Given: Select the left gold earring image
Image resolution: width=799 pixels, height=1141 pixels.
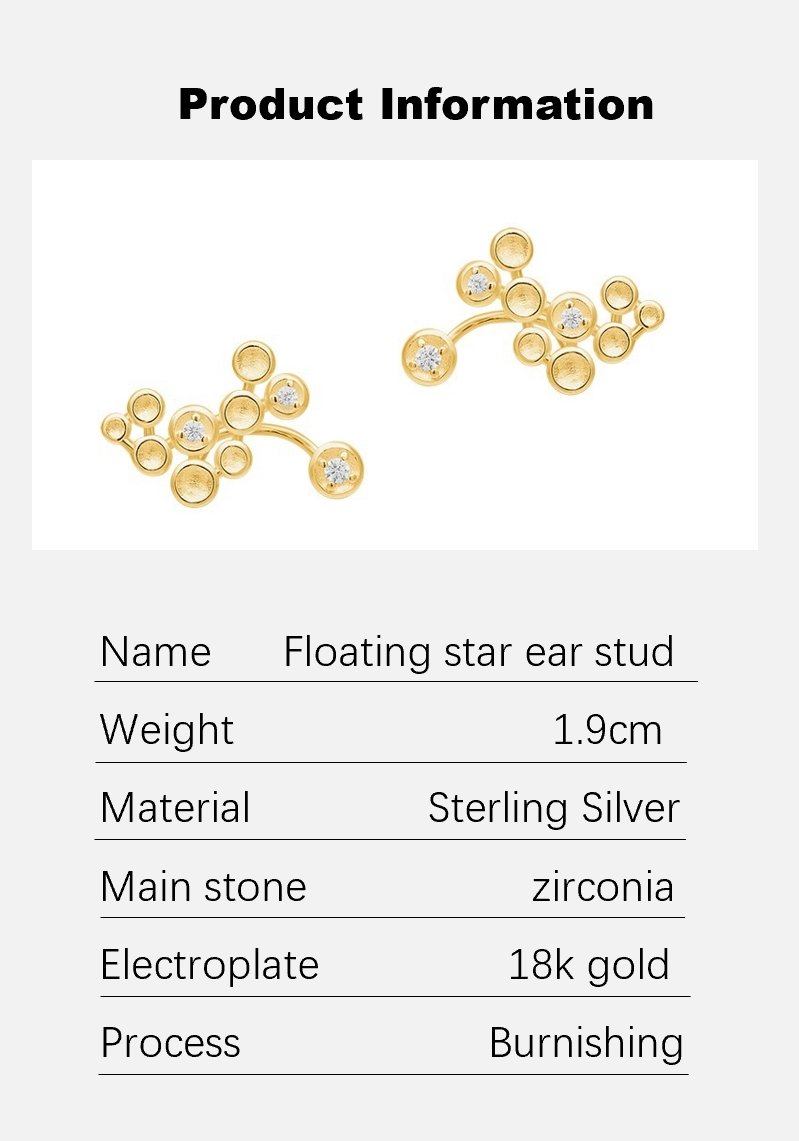Looking at the screenshot, I should click(x=231, y=424).
